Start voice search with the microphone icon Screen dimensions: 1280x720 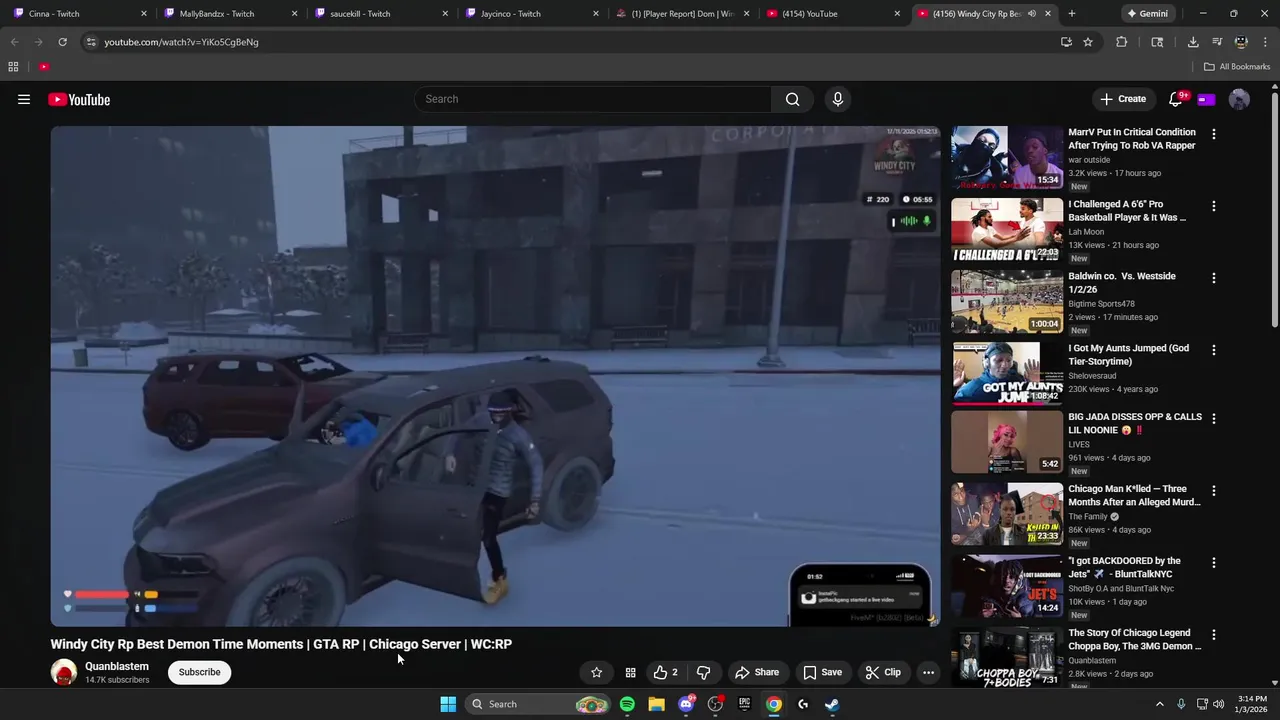838,99
